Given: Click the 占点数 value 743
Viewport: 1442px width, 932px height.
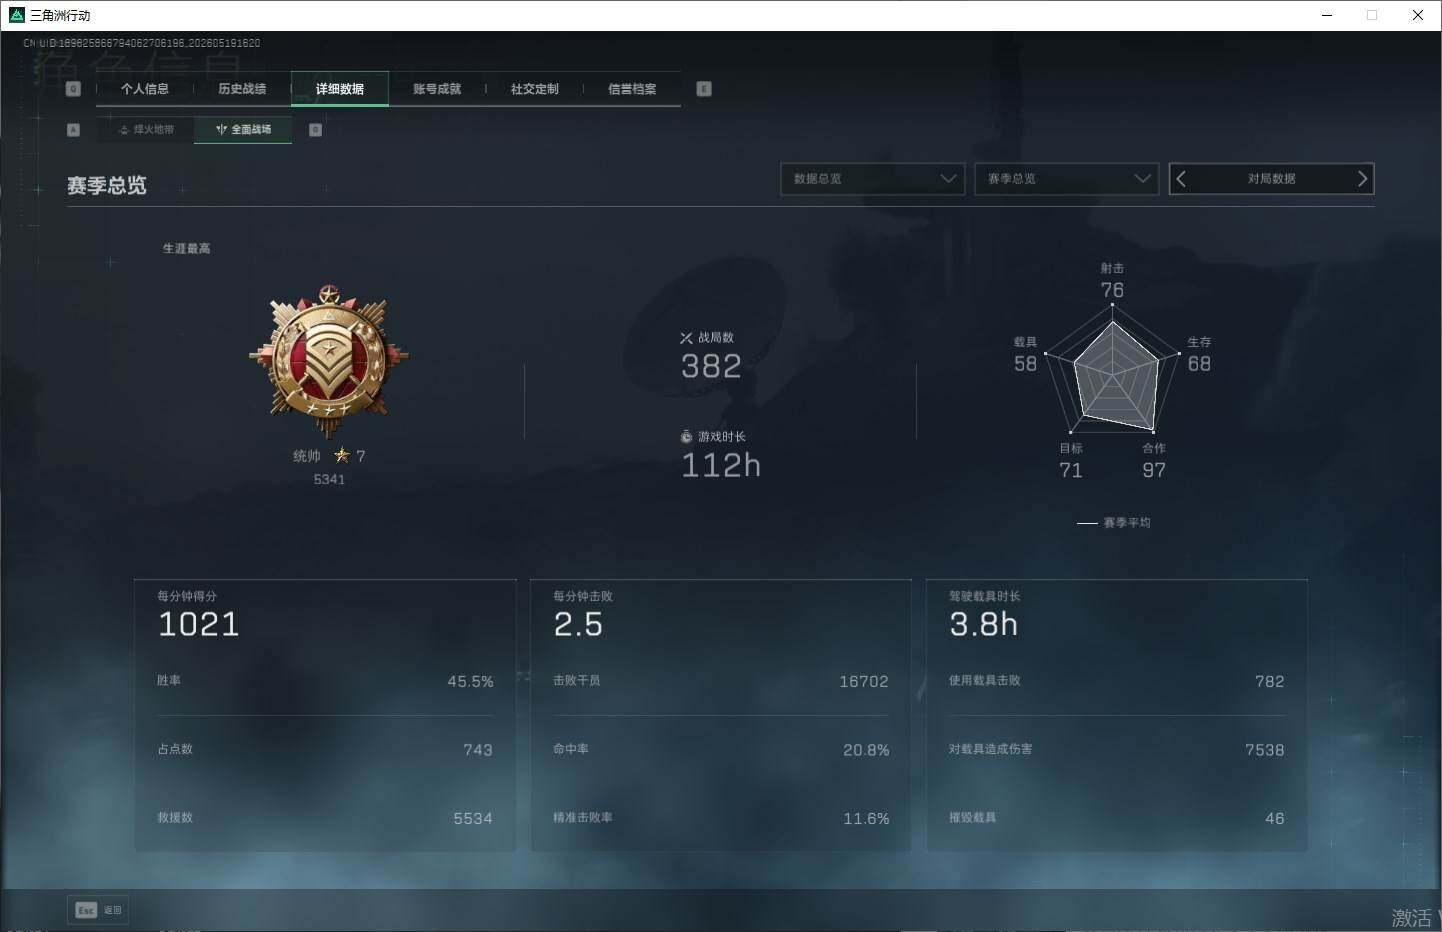Looking at the screenshot, I should pos(477,750).
